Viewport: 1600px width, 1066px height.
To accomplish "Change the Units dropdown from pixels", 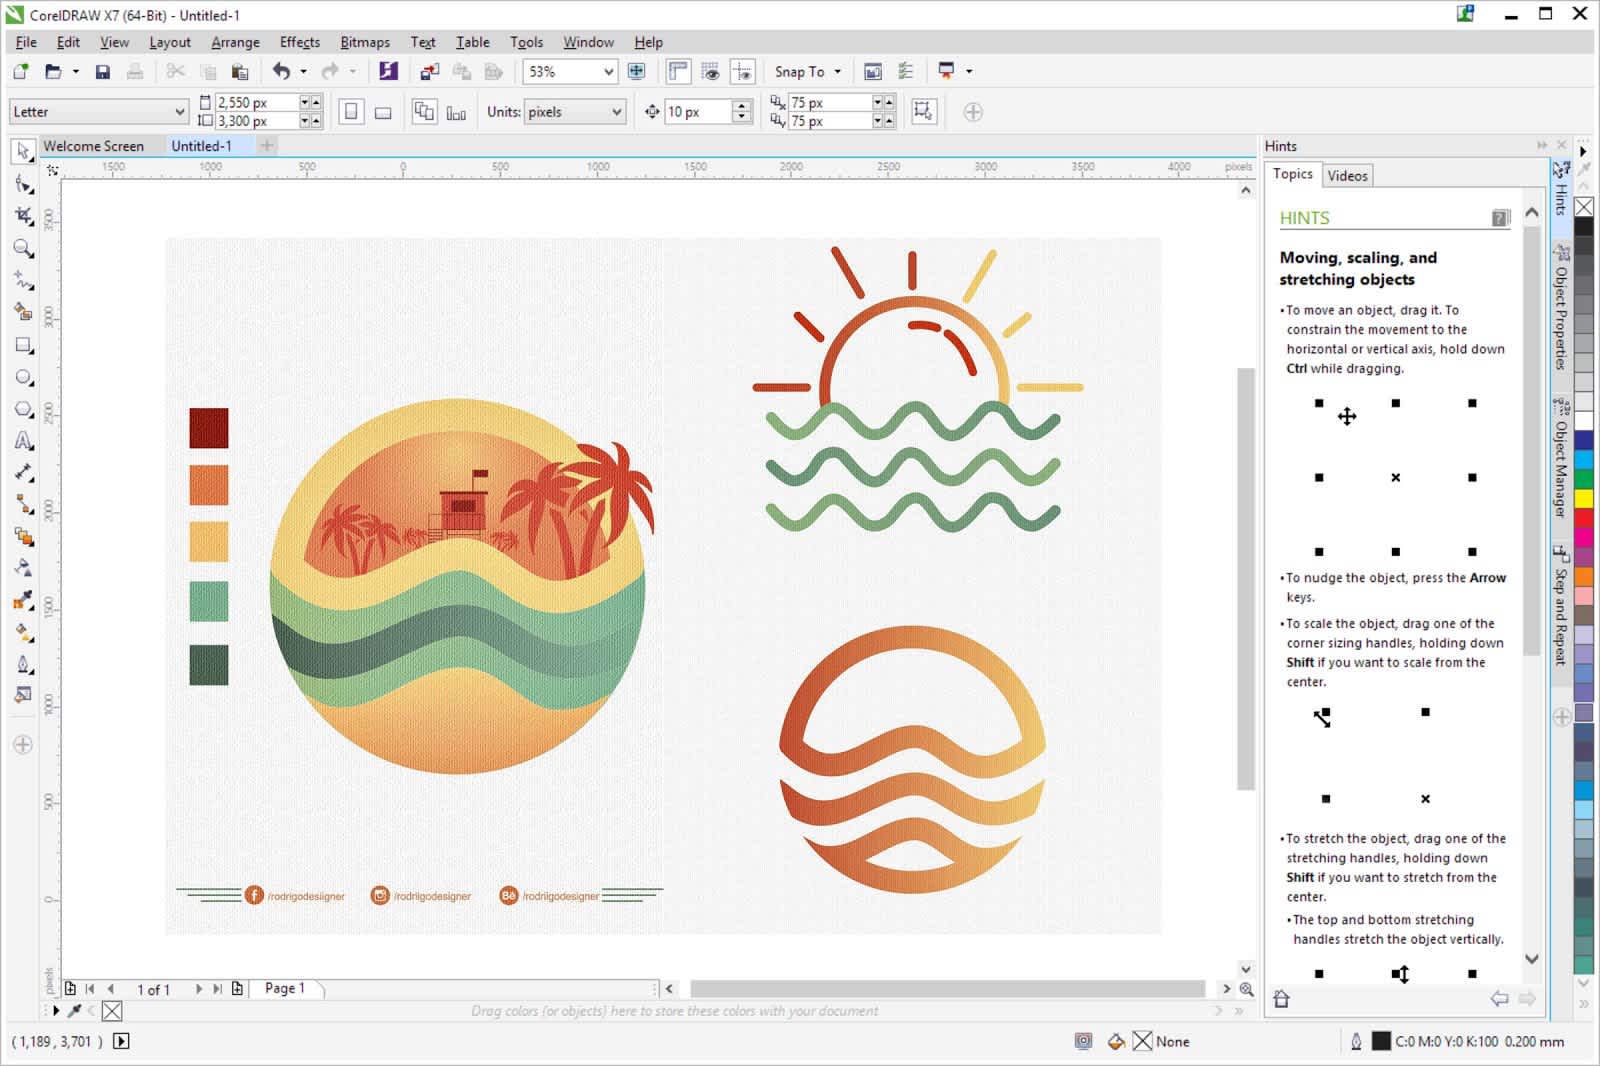I will coord(575,112).
